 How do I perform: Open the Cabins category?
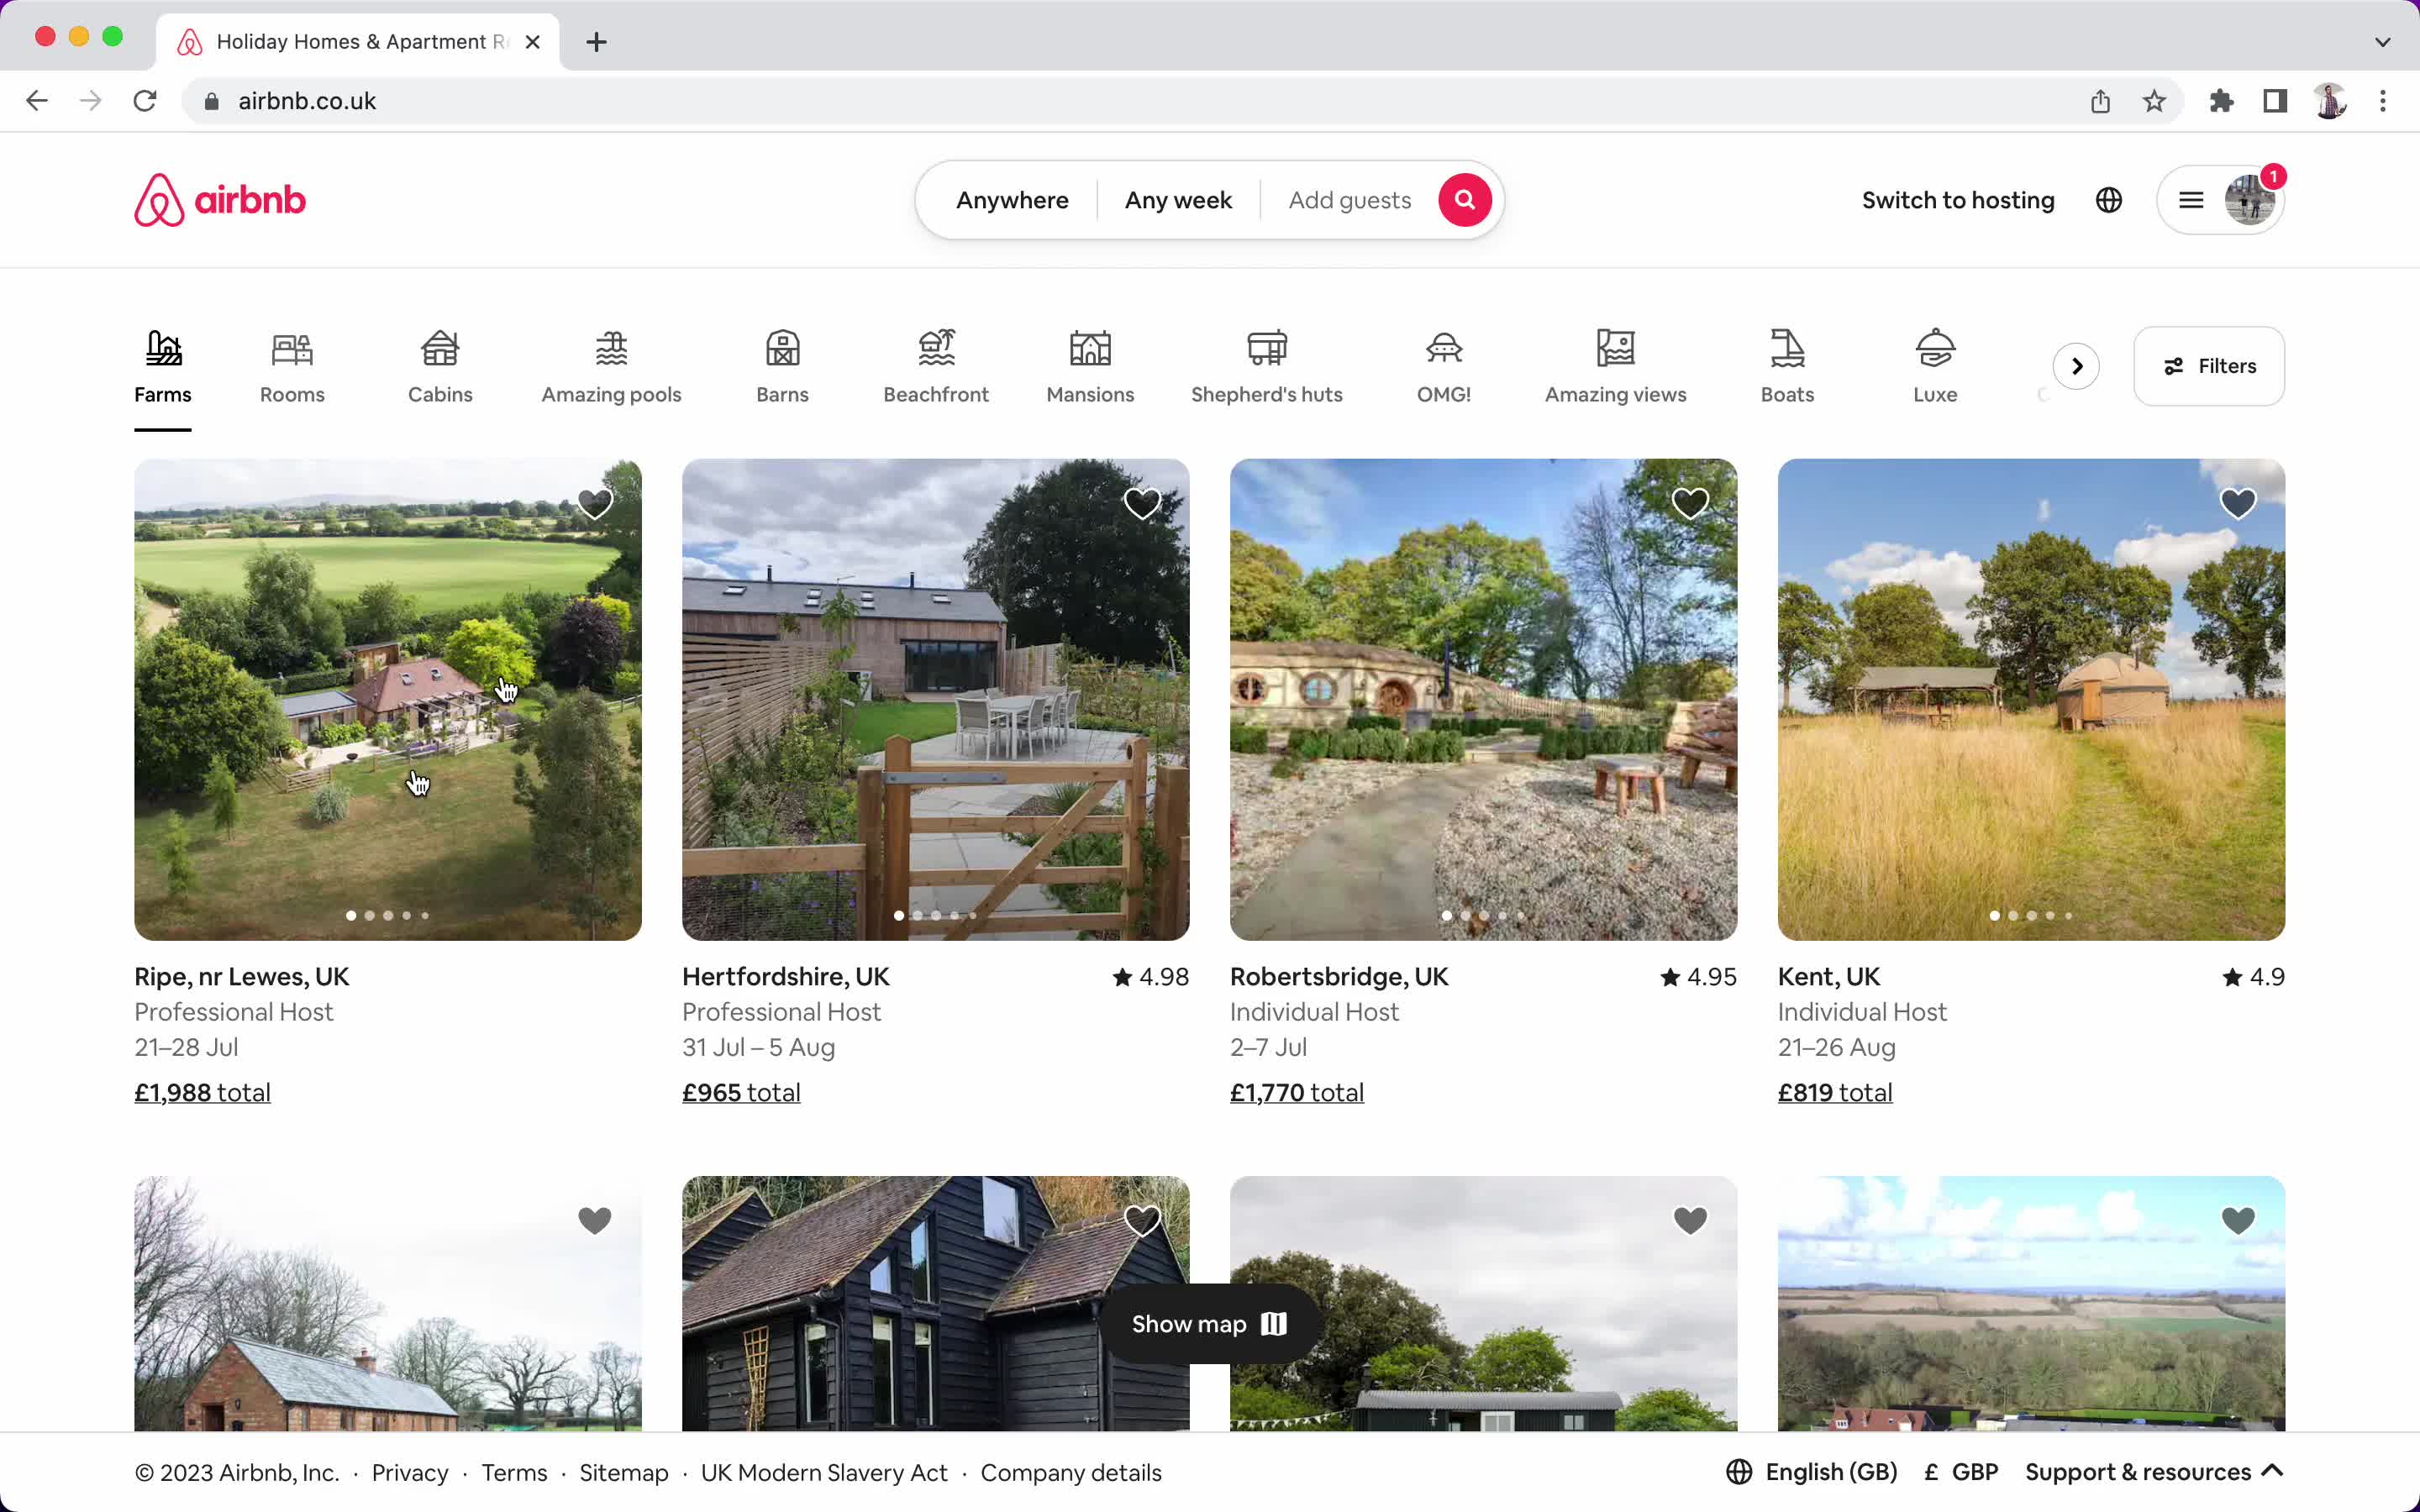click(x=440, y=365)
